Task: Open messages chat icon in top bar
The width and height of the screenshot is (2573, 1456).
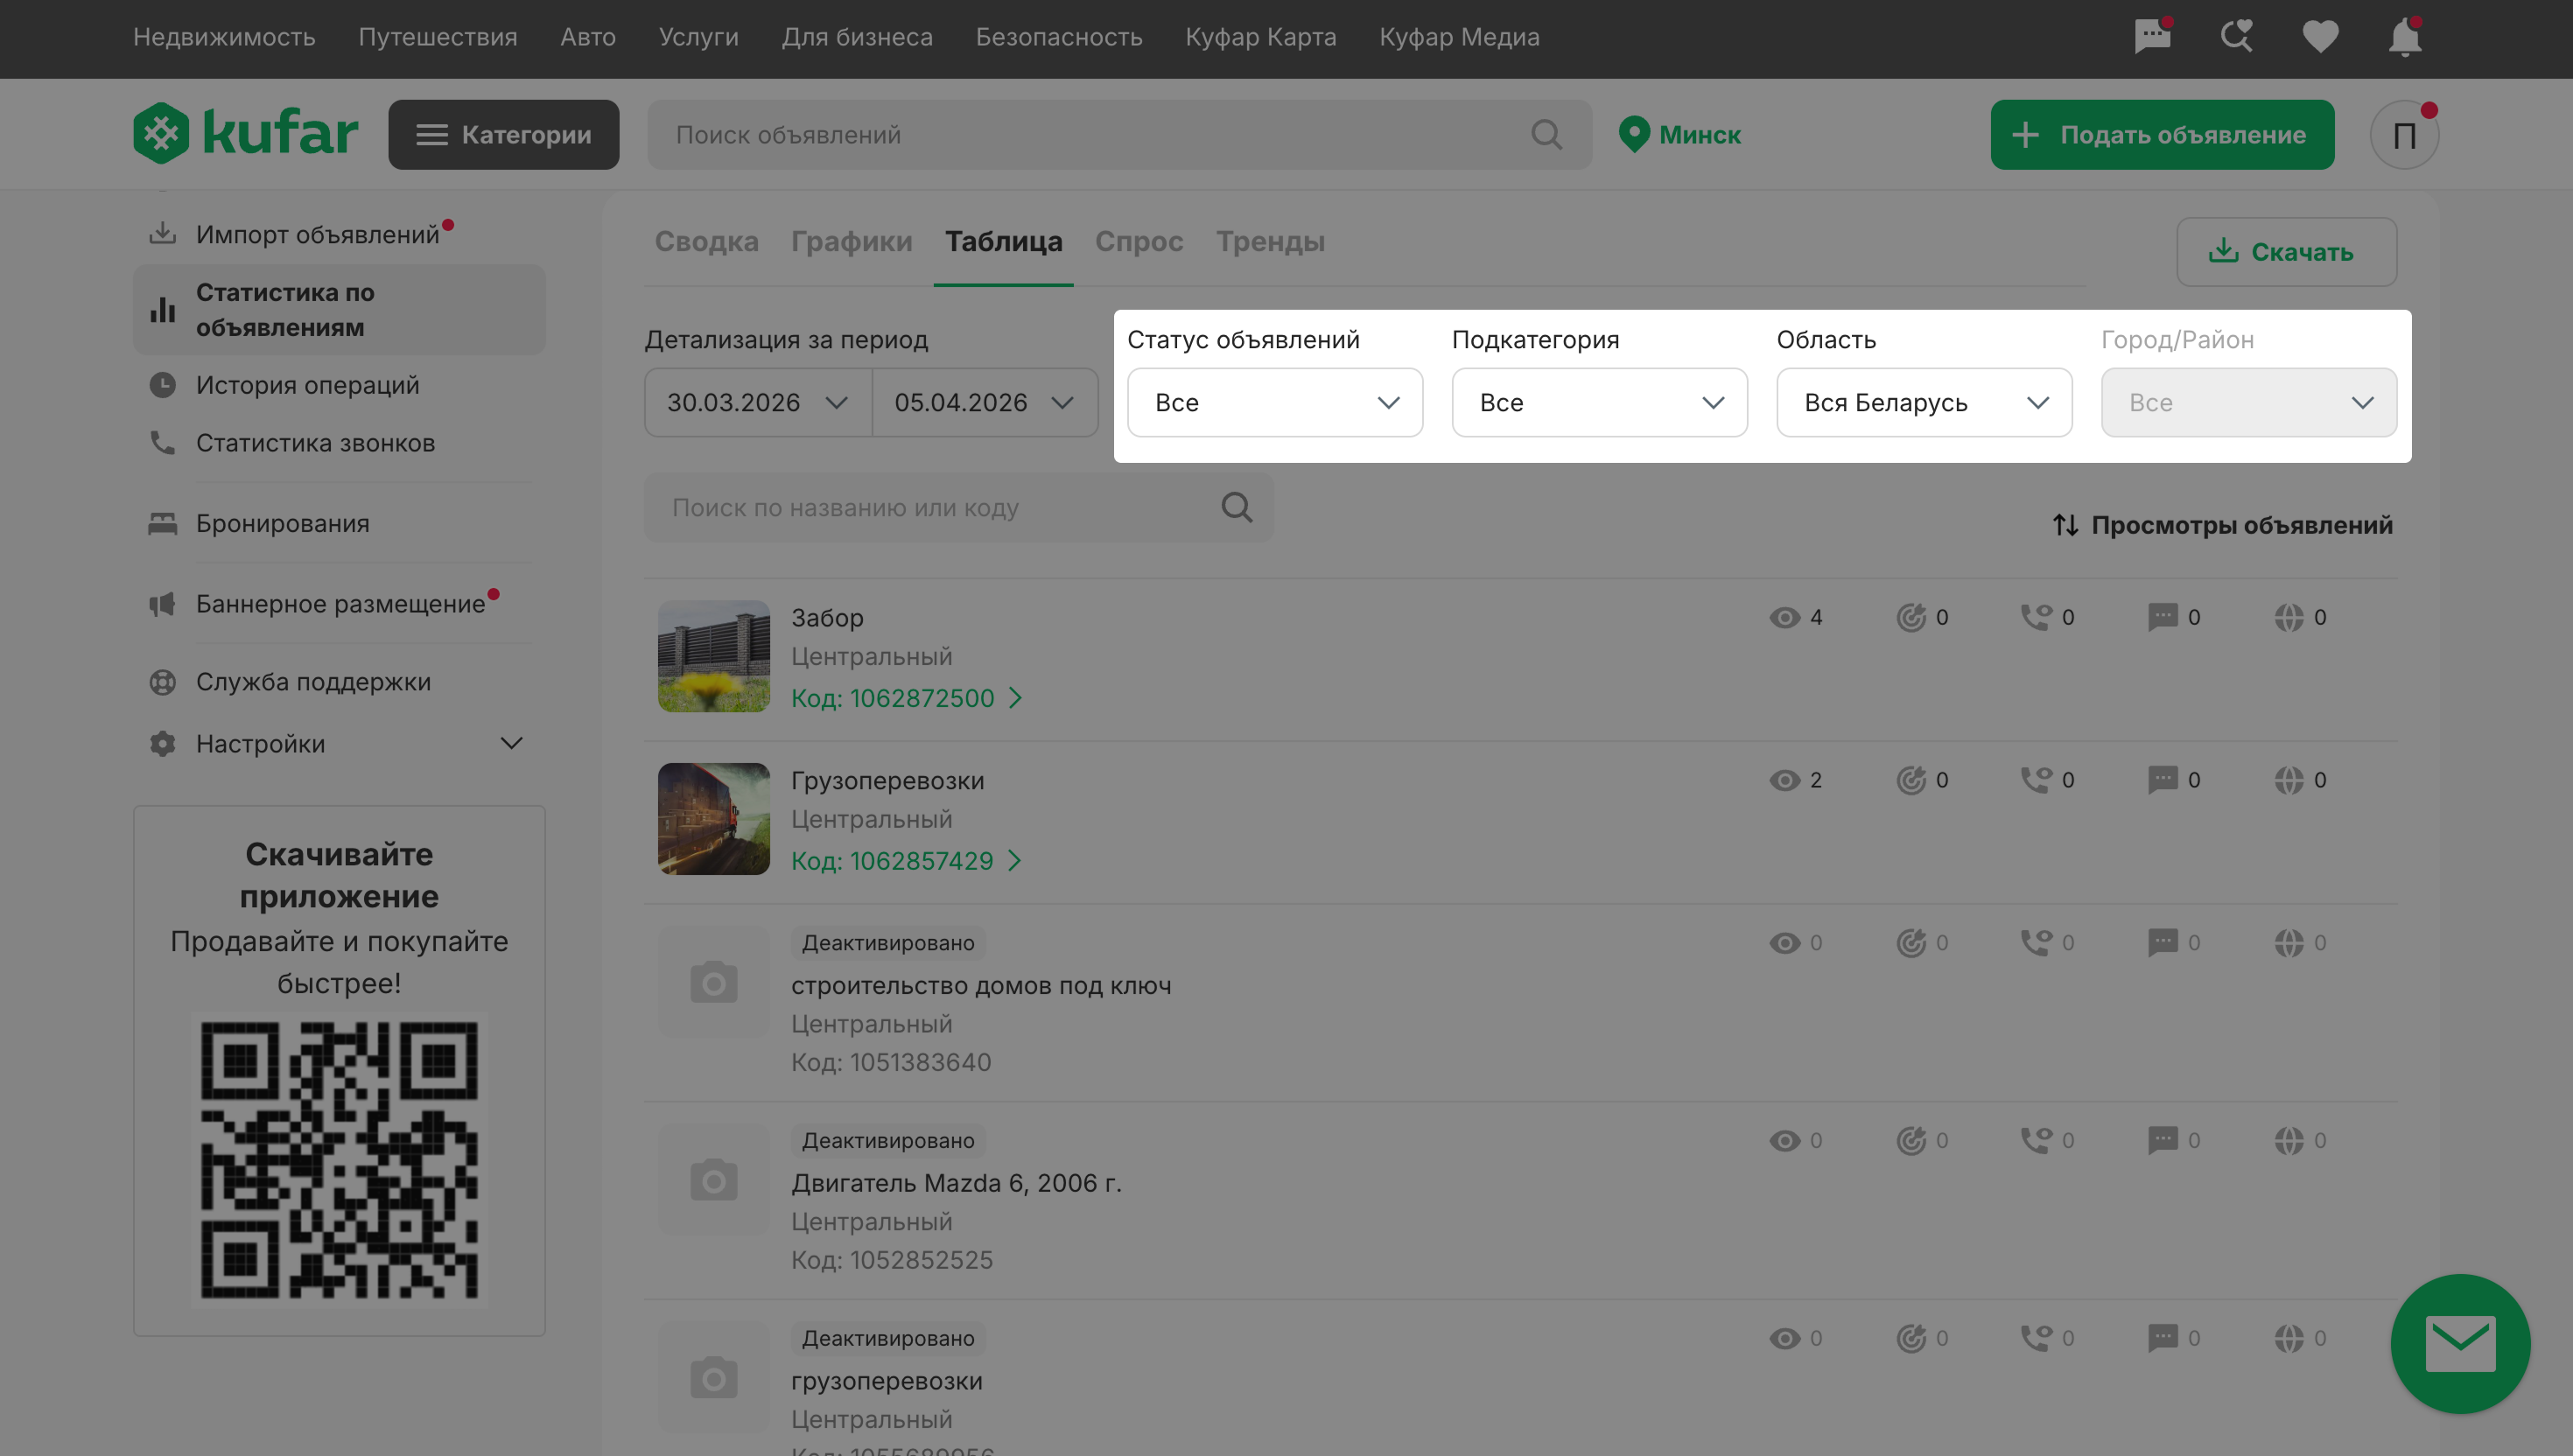Action: pyautogui.click(x=2152, y=37)
